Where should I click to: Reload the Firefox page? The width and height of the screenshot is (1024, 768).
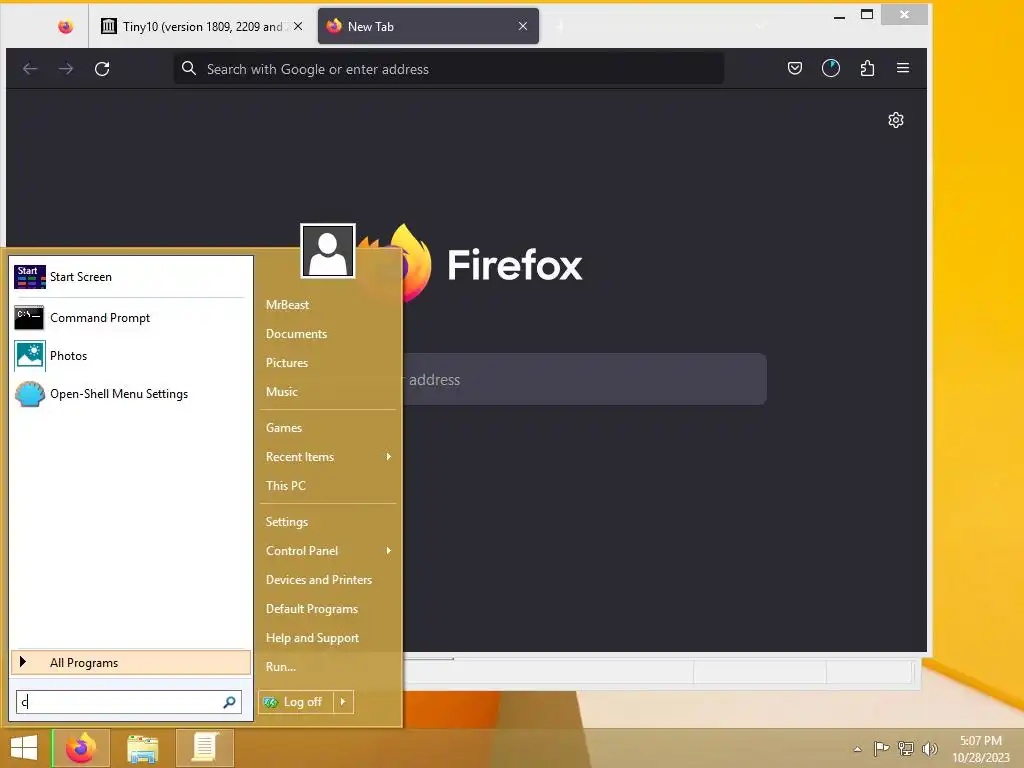[x=102, y=69]
